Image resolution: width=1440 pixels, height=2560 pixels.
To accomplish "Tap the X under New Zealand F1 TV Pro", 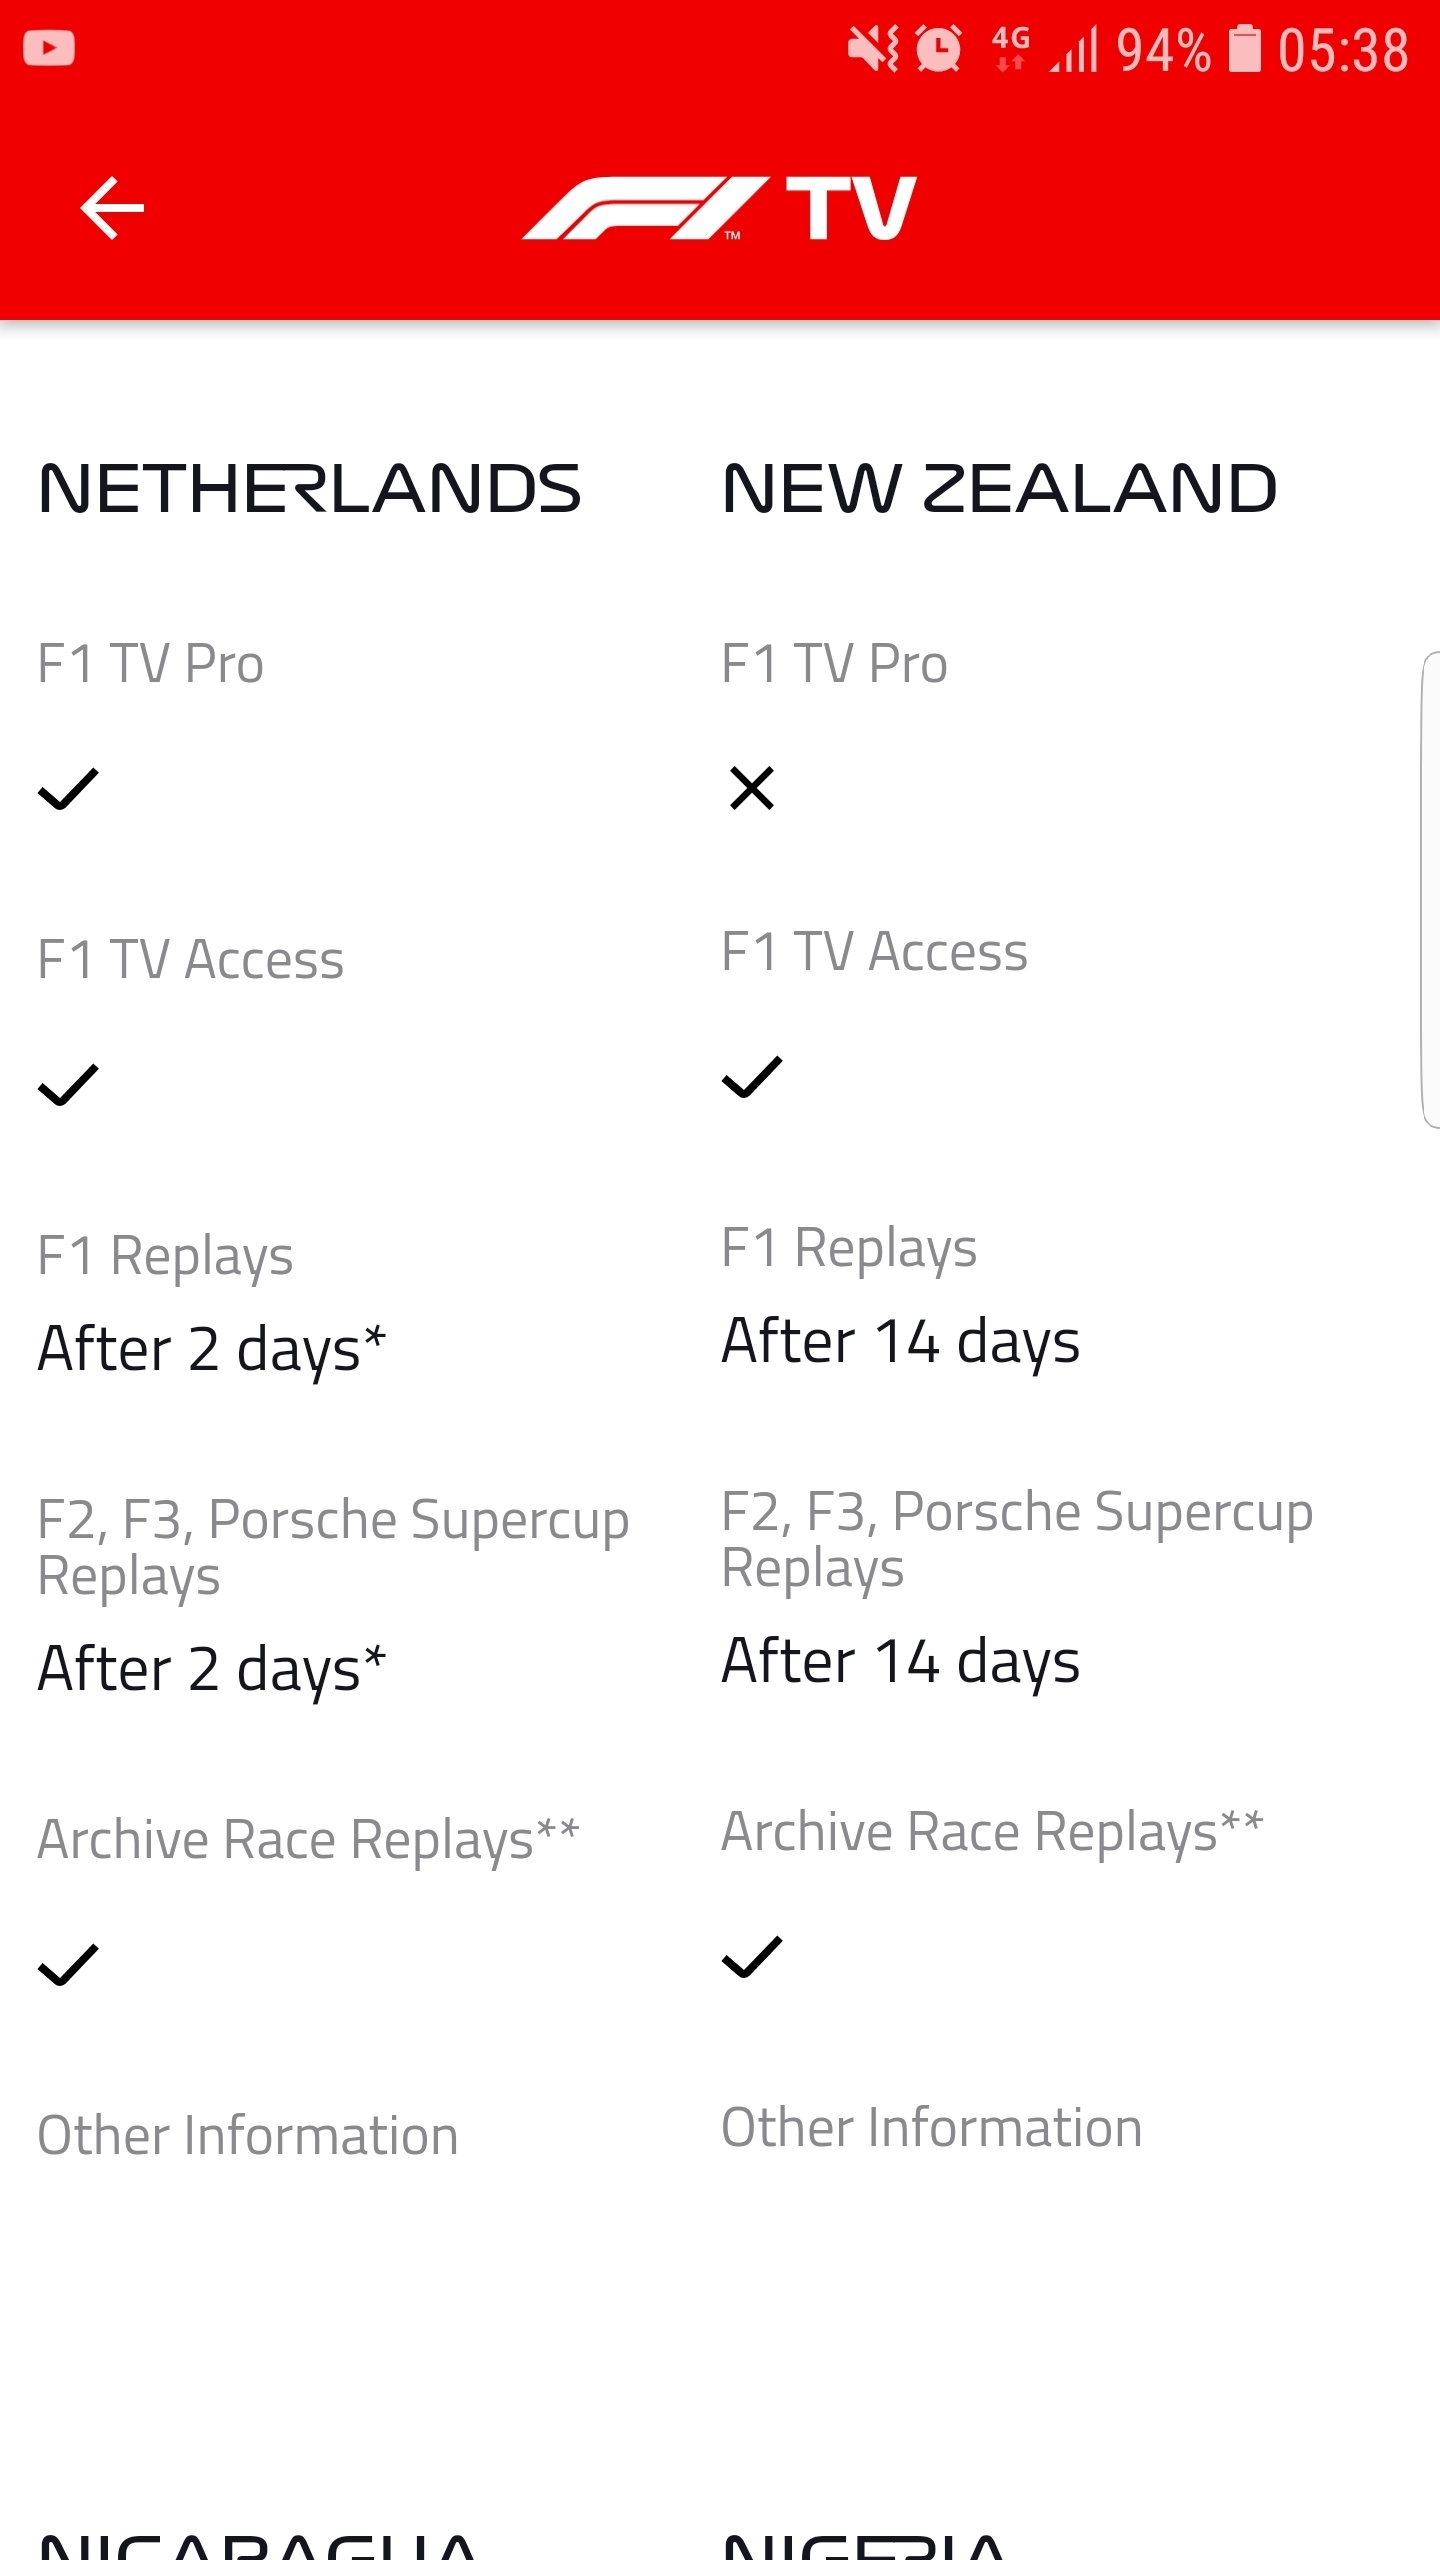I will (752, 788).
